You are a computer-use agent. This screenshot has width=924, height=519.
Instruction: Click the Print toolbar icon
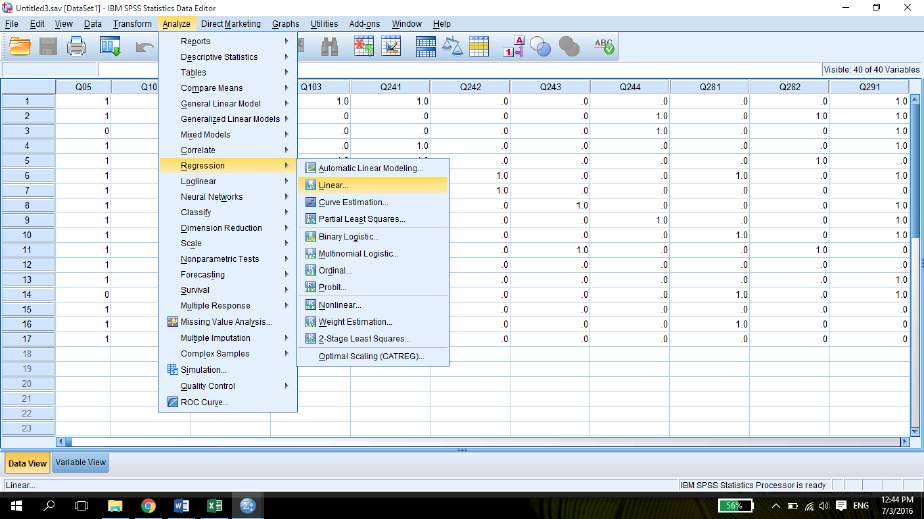tap(76, 46)
